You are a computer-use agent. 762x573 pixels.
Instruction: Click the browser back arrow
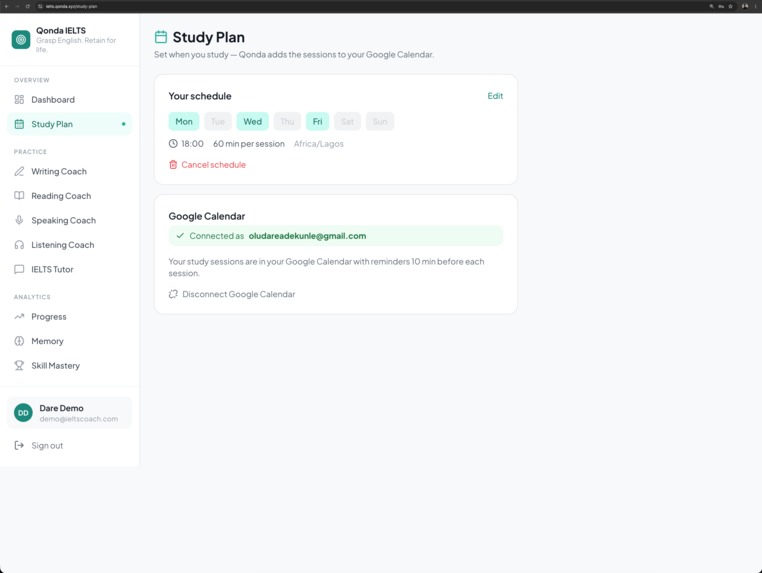point(6,6)
